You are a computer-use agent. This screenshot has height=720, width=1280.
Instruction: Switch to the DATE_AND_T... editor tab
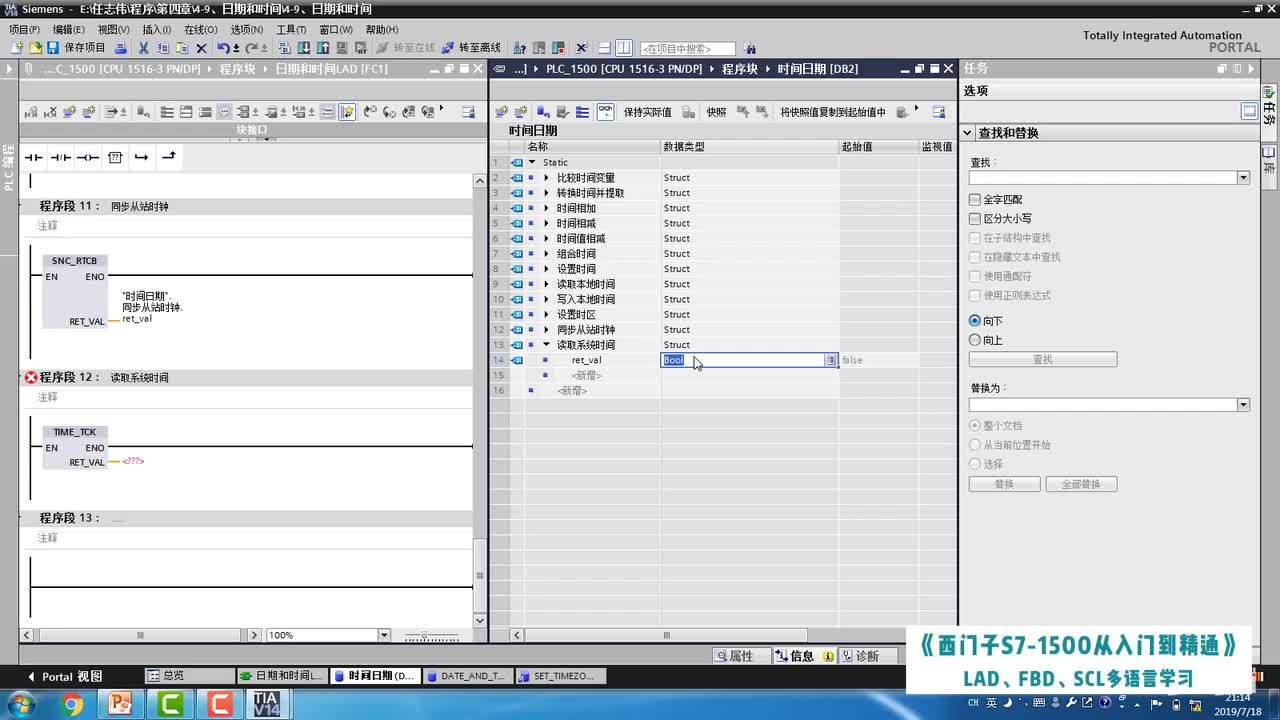pyautogui.click(x=466, y=676)
